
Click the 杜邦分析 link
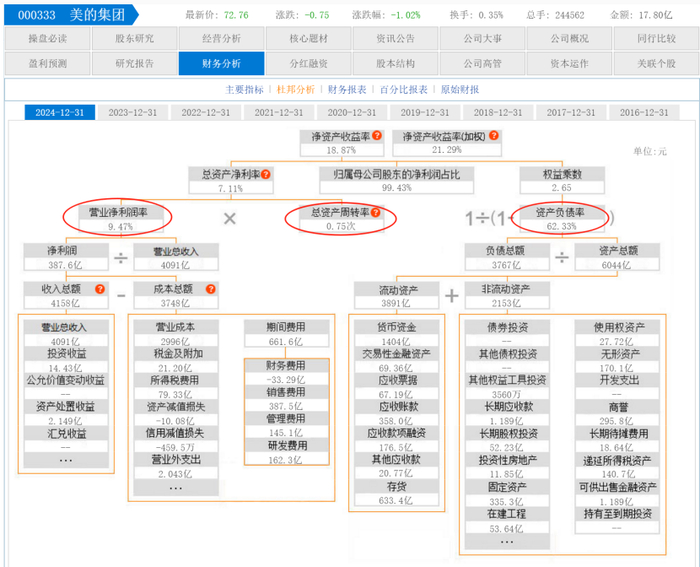click(x=296, y=90)
